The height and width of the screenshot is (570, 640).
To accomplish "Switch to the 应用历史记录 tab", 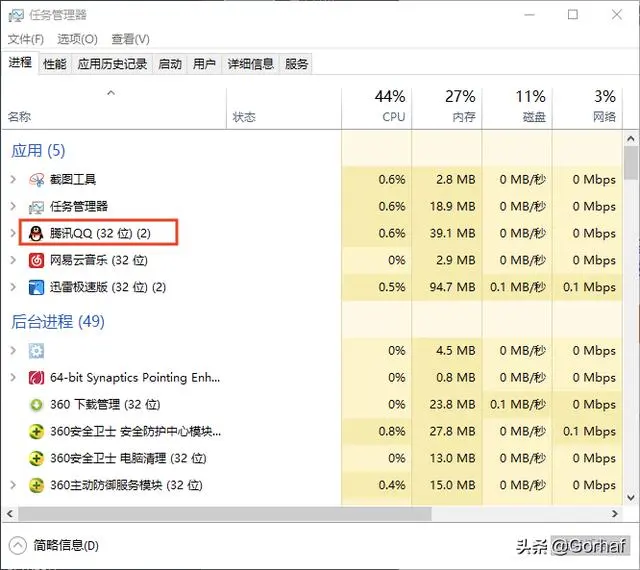I will pos(112,64).
